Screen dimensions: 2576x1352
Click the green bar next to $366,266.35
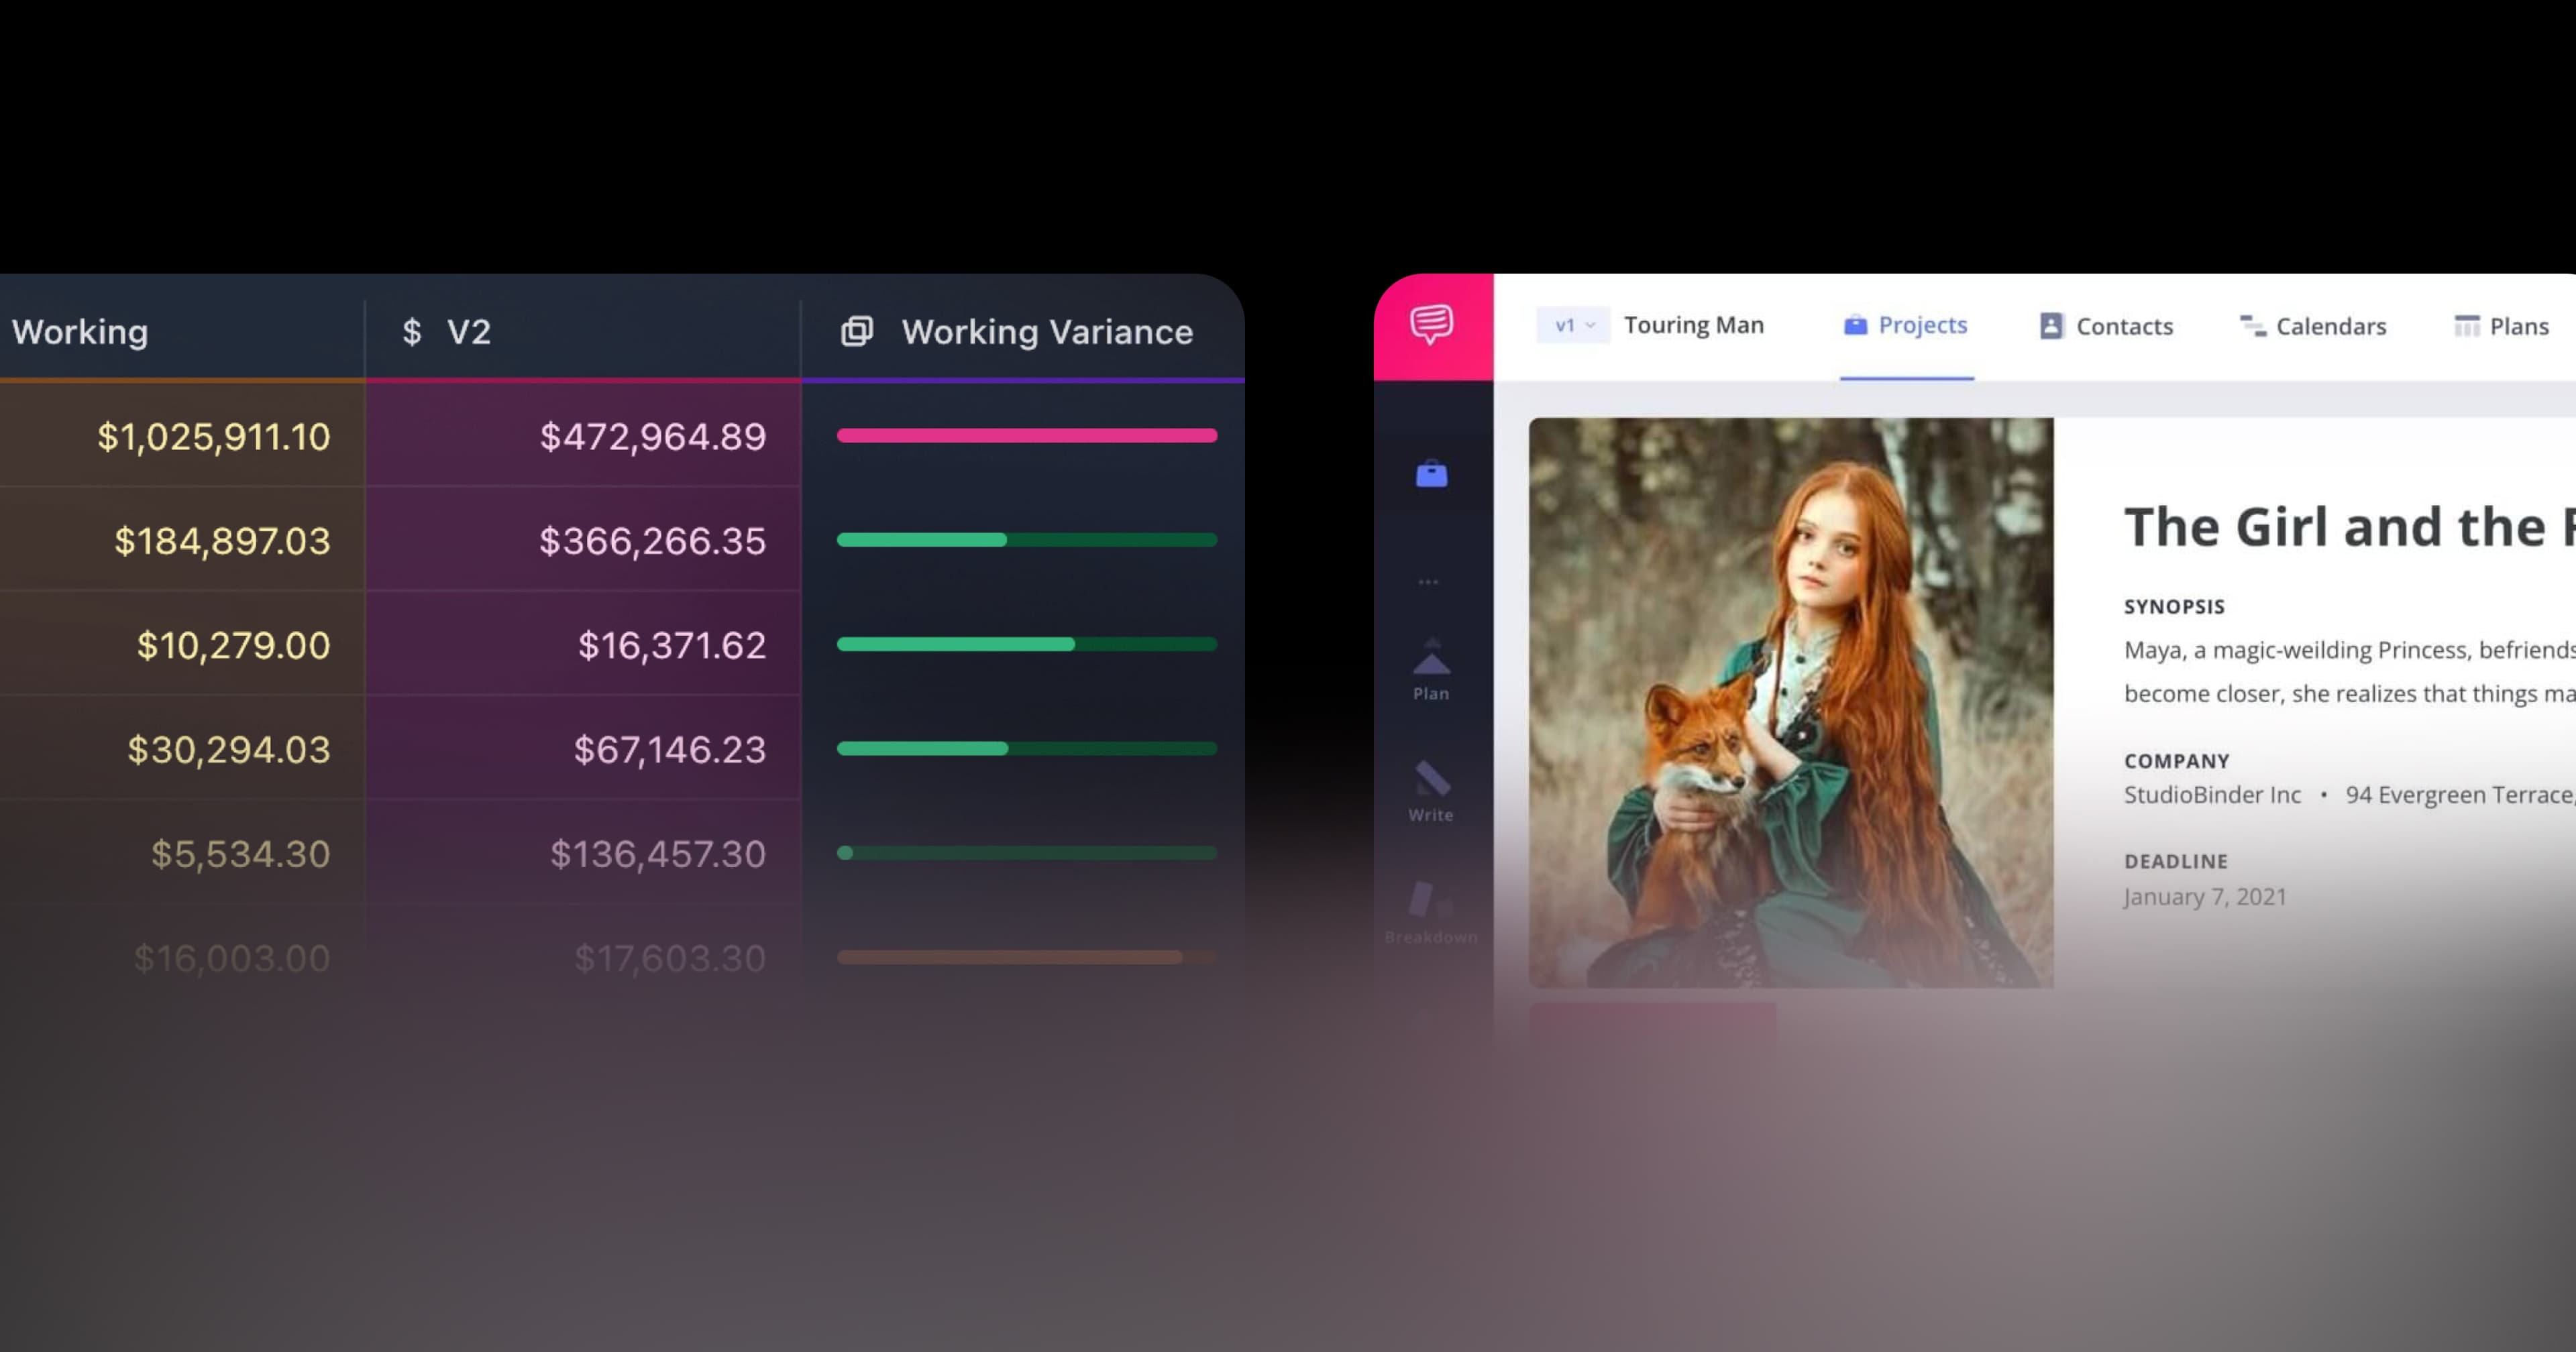[x=1027, y=539]
